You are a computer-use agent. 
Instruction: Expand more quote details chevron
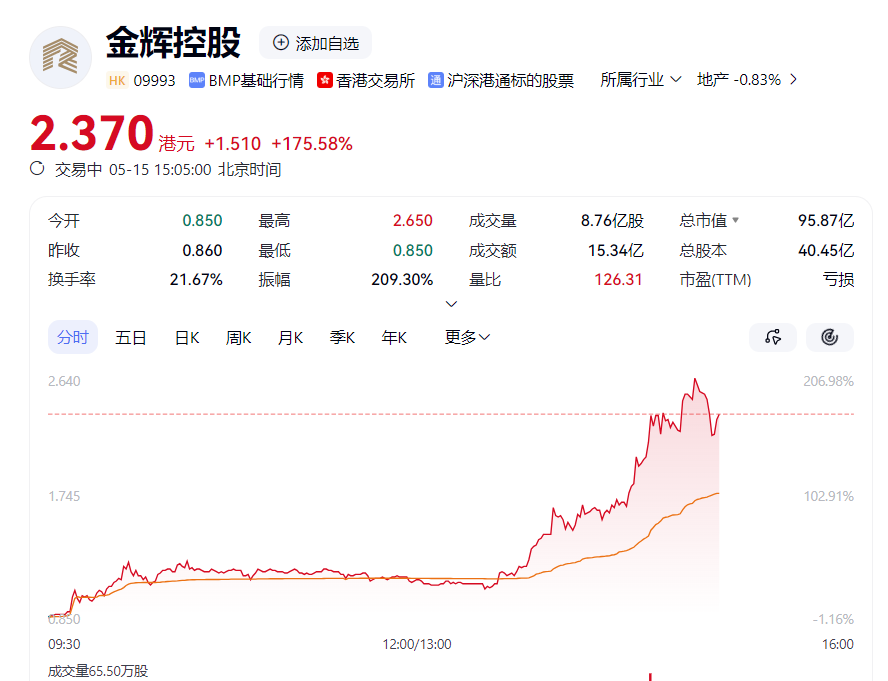coord(451,304)
